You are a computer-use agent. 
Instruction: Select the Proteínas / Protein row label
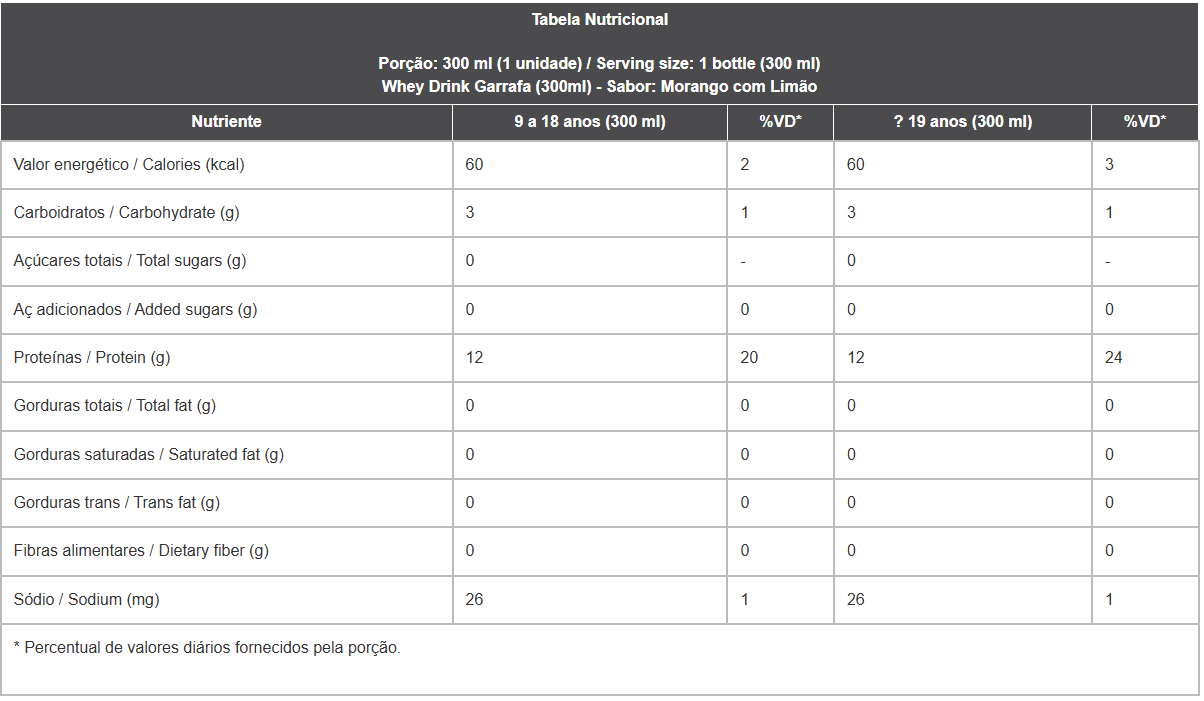coord(92,357)
